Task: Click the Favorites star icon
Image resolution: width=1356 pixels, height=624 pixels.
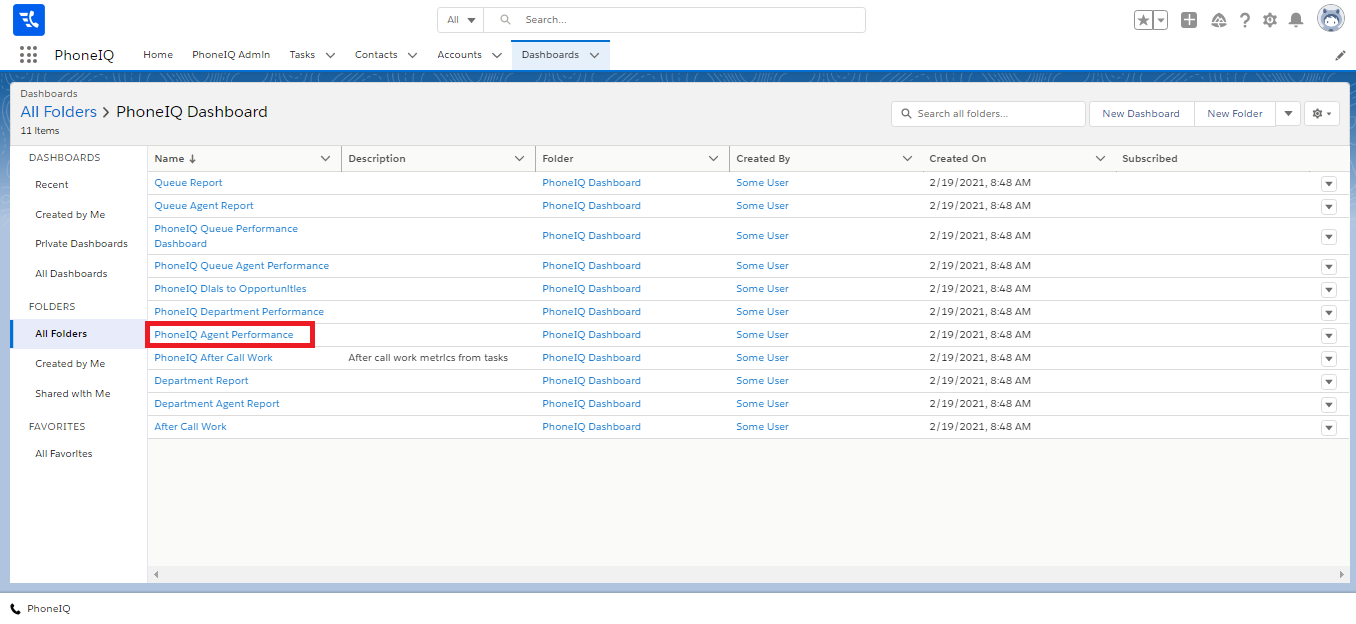Action: pos(1144,20)
